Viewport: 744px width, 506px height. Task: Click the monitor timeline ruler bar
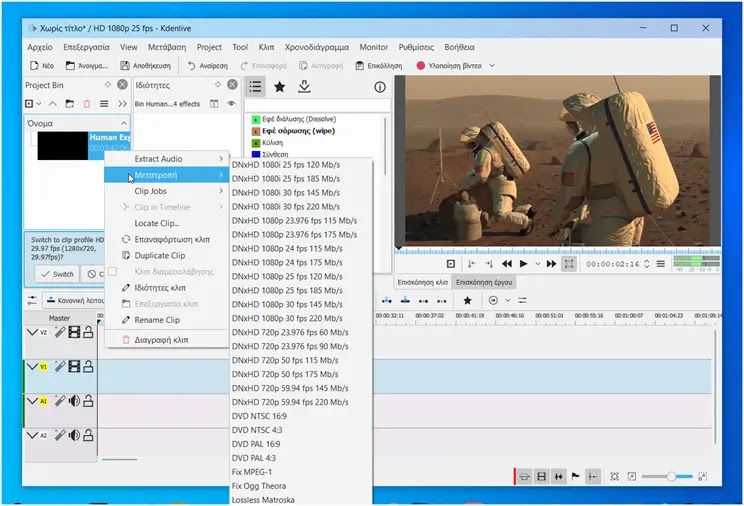(x=558, y=251)
